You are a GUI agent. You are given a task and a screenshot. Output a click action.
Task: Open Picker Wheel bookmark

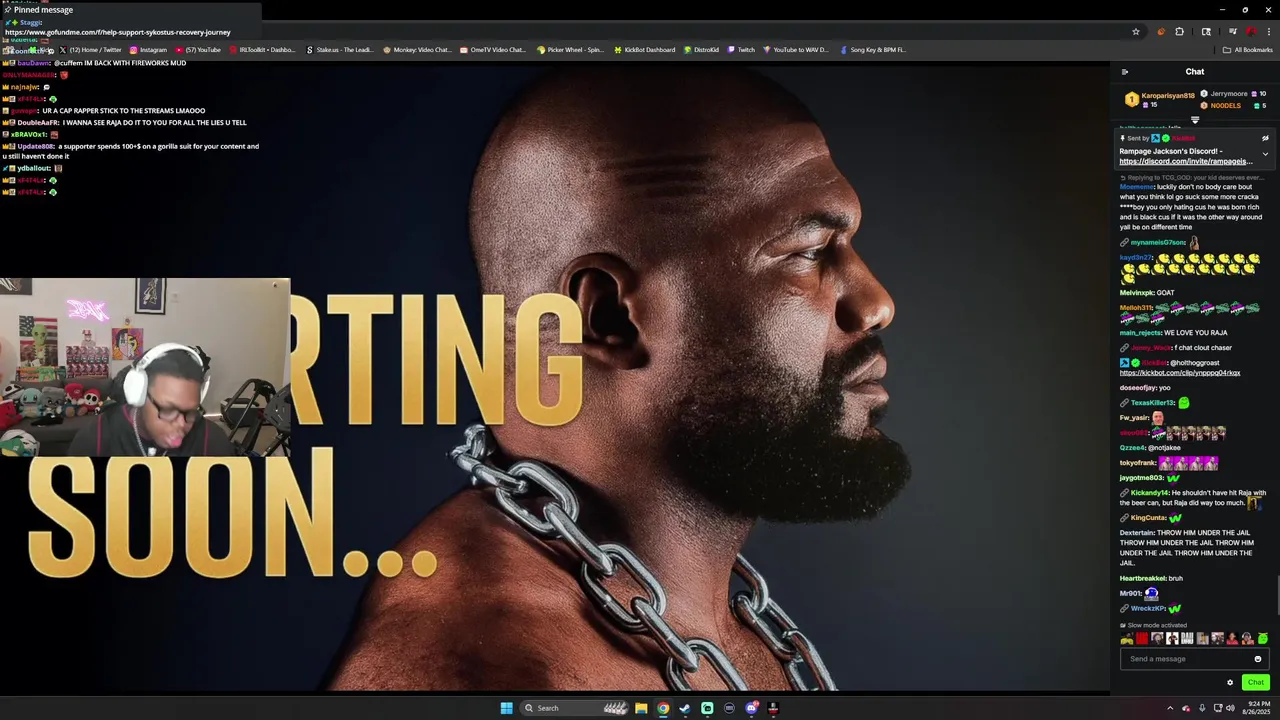coord(571,50)
